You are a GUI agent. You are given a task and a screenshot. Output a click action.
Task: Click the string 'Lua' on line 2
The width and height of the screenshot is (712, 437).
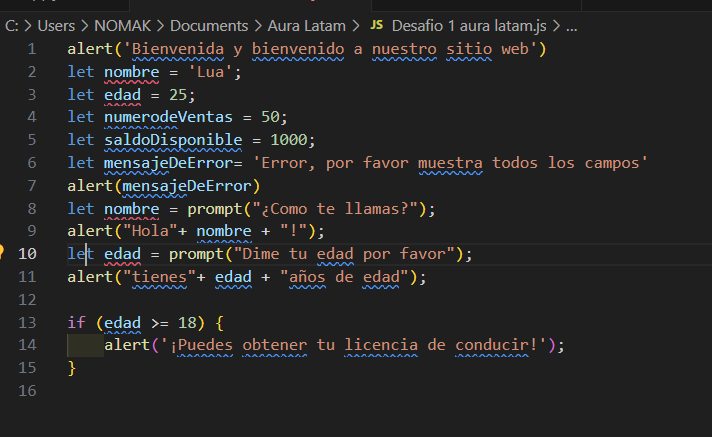pyautogui.click(x=210, y=72)
